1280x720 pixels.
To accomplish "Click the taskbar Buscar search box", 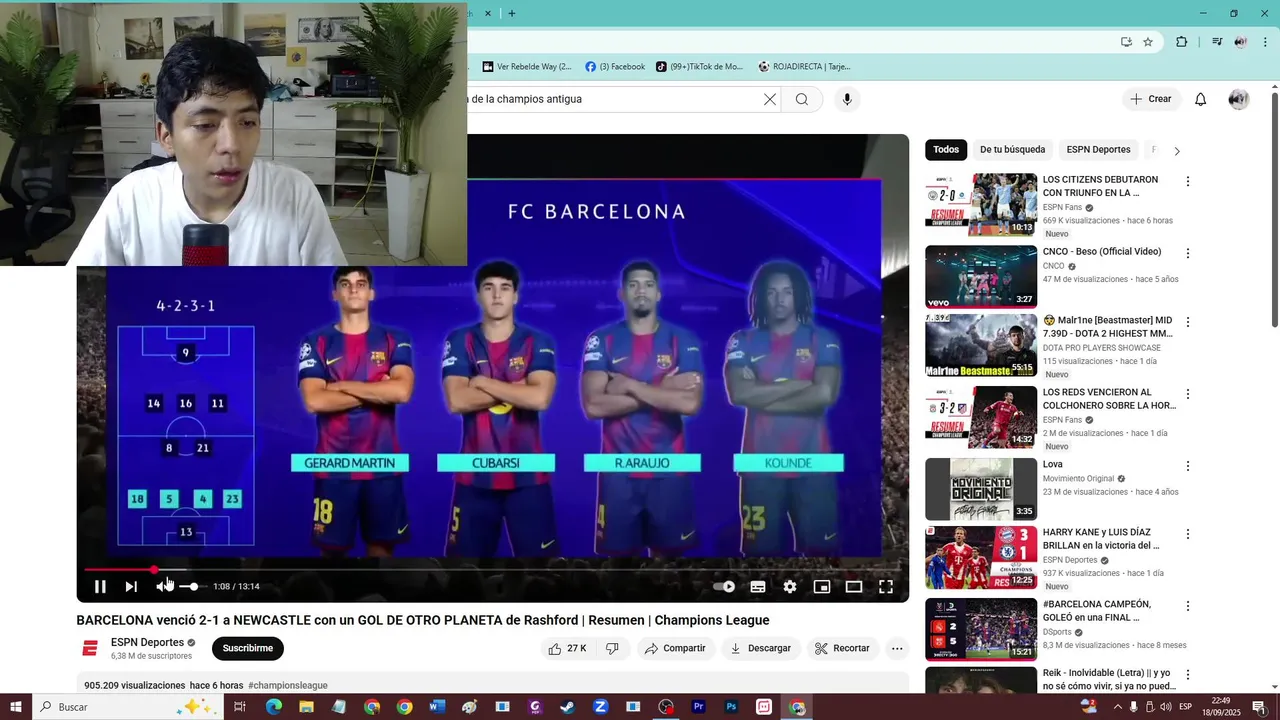I will pyautogui.click(x=128, y=707).
